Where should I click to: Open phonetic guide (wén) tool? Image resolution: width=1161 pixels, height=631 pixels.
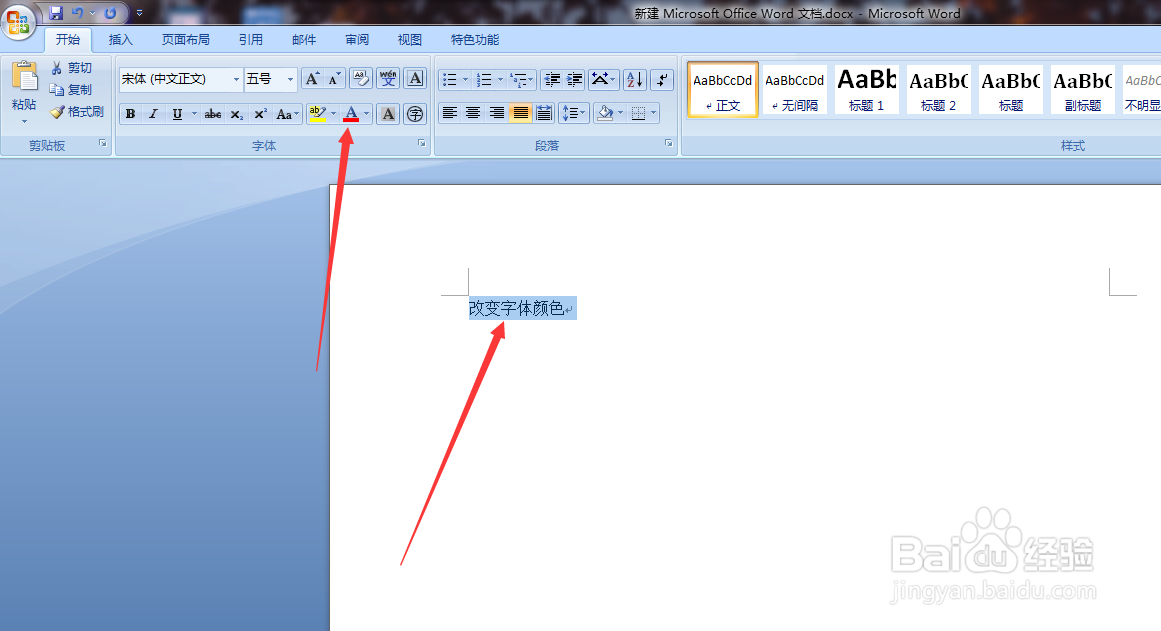(x=388, y=79)
